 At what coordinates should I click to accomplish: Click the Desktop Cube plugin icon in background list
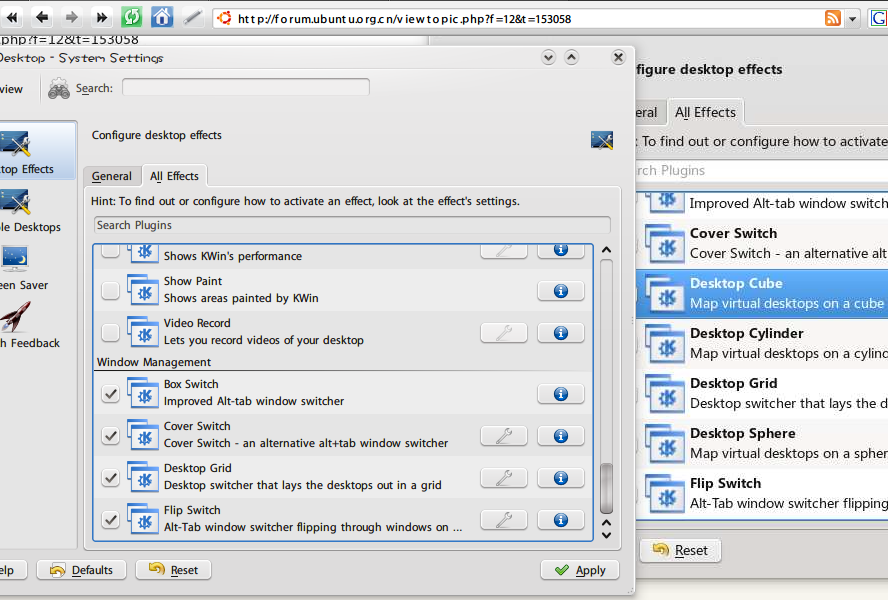coord(665,293)
